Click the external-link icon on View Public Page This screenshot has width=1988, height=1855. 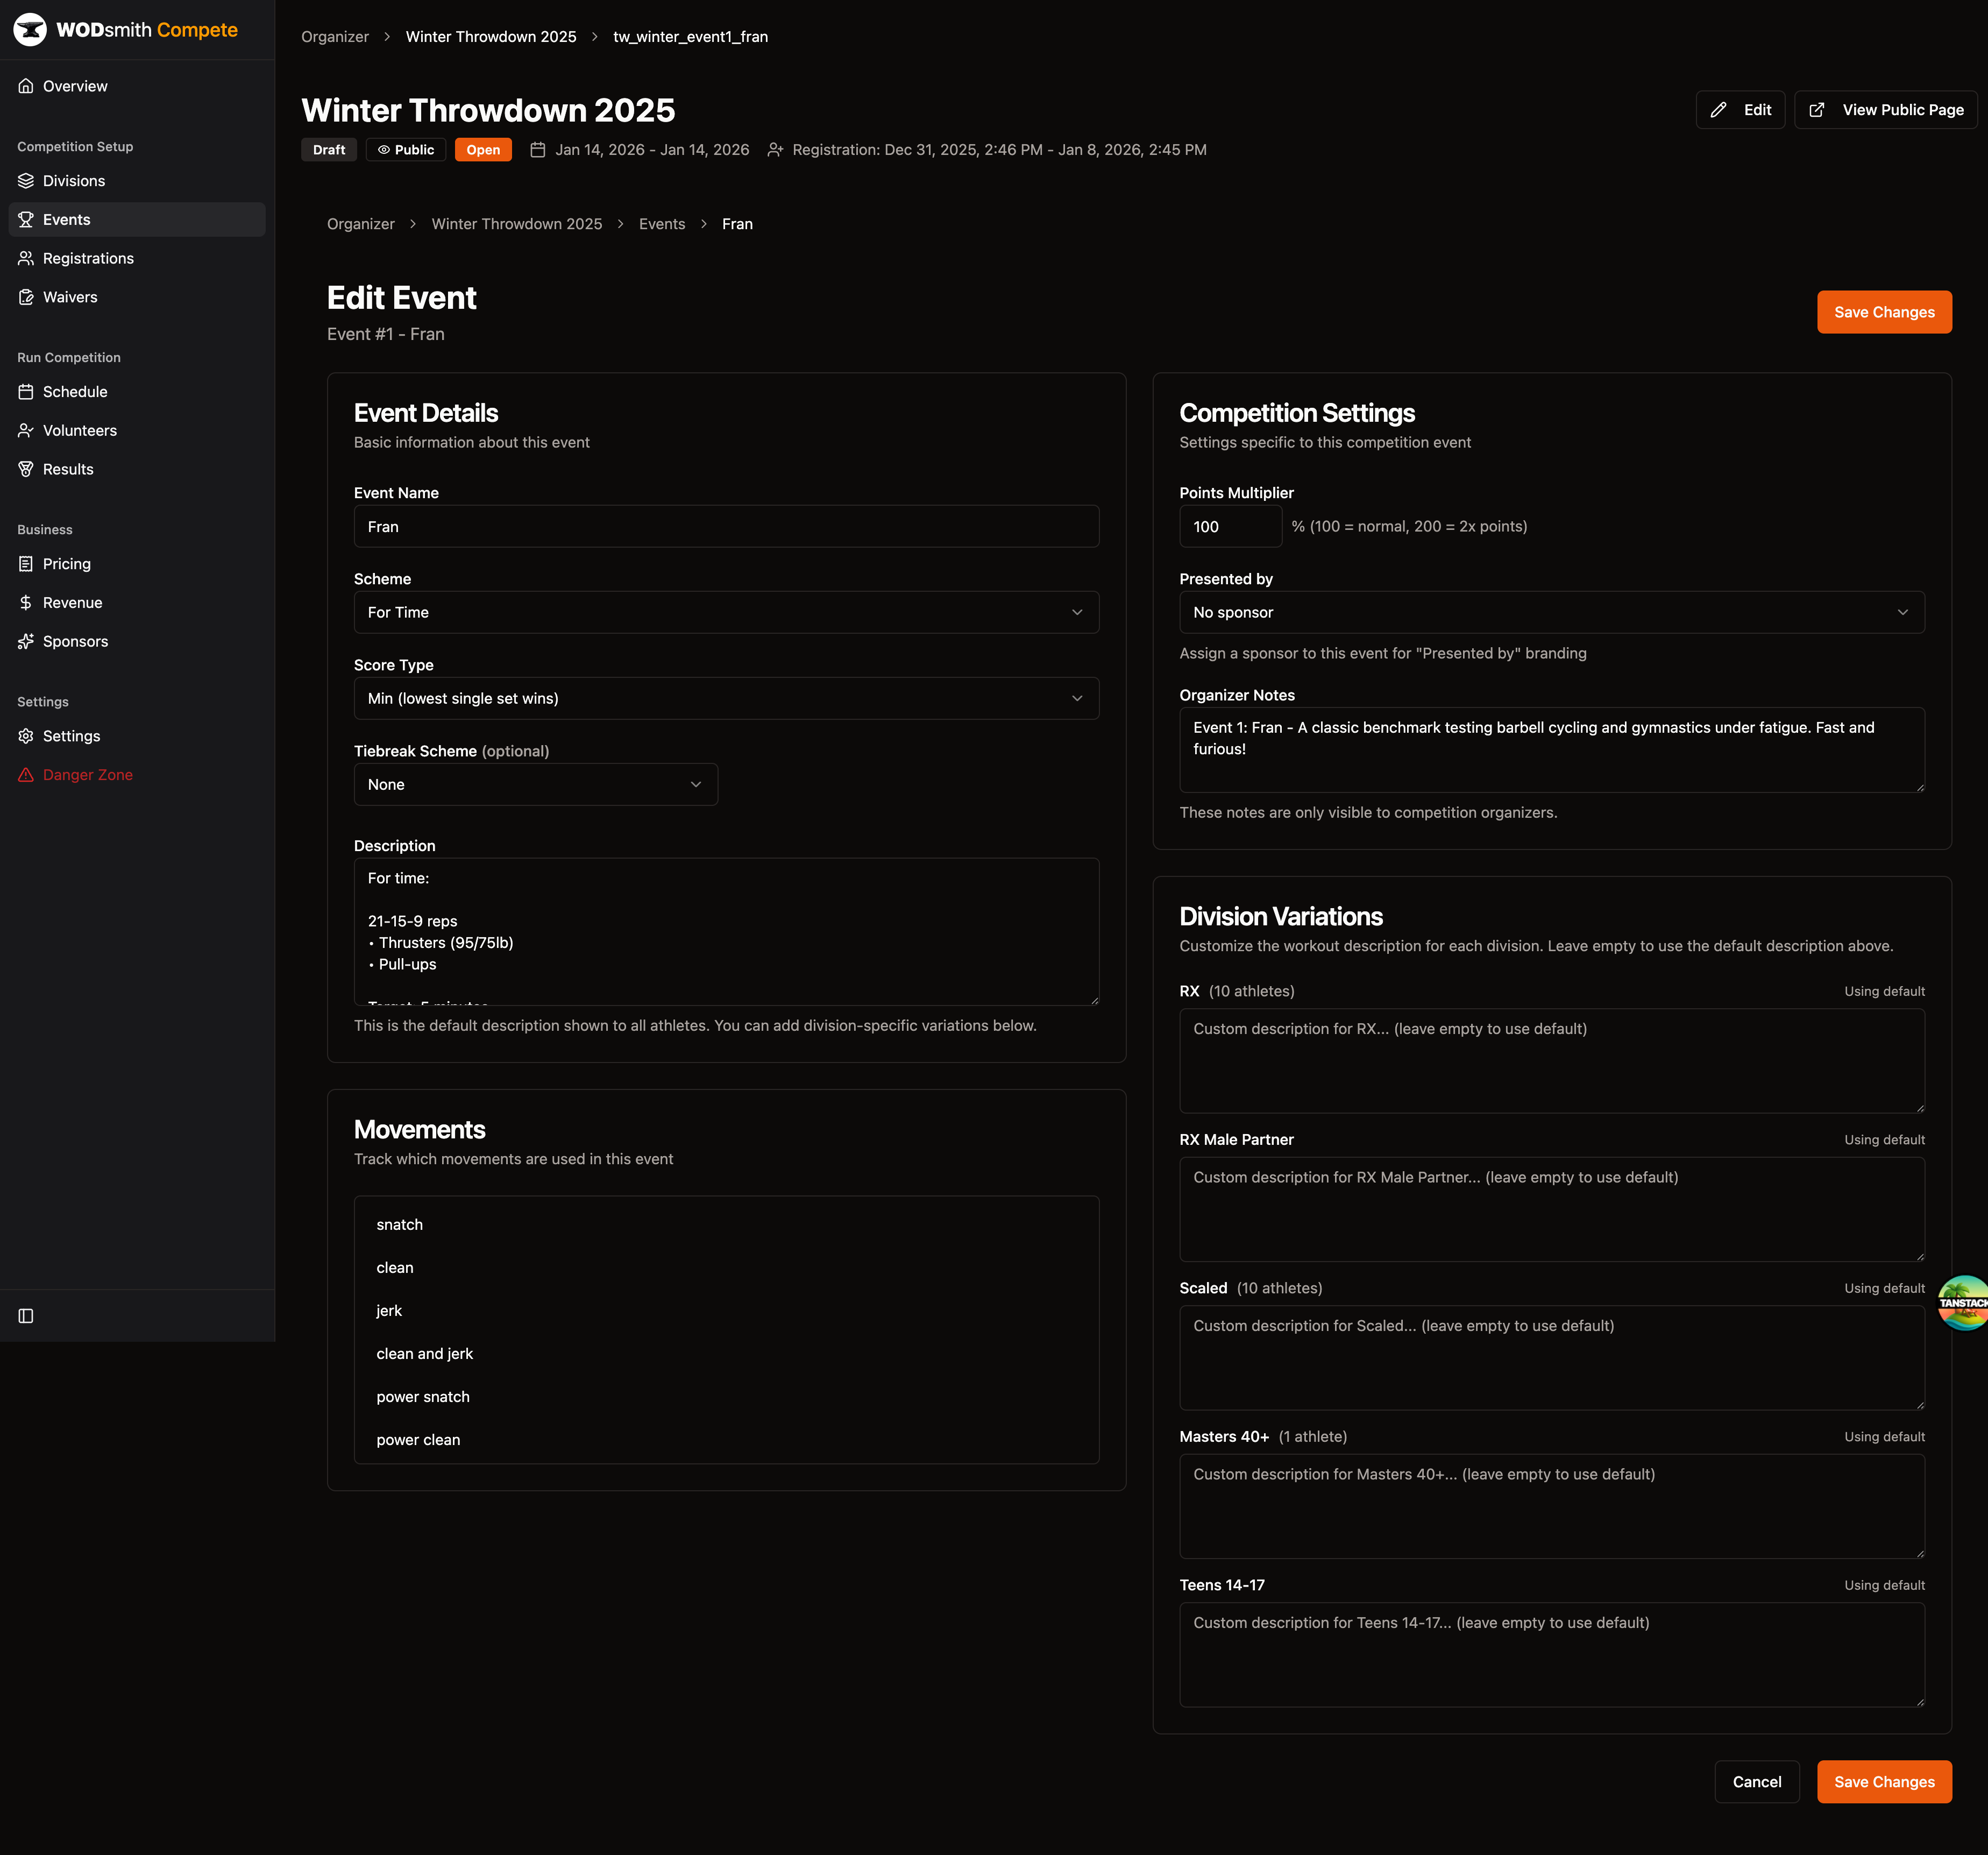click(x=1817, y=110)
